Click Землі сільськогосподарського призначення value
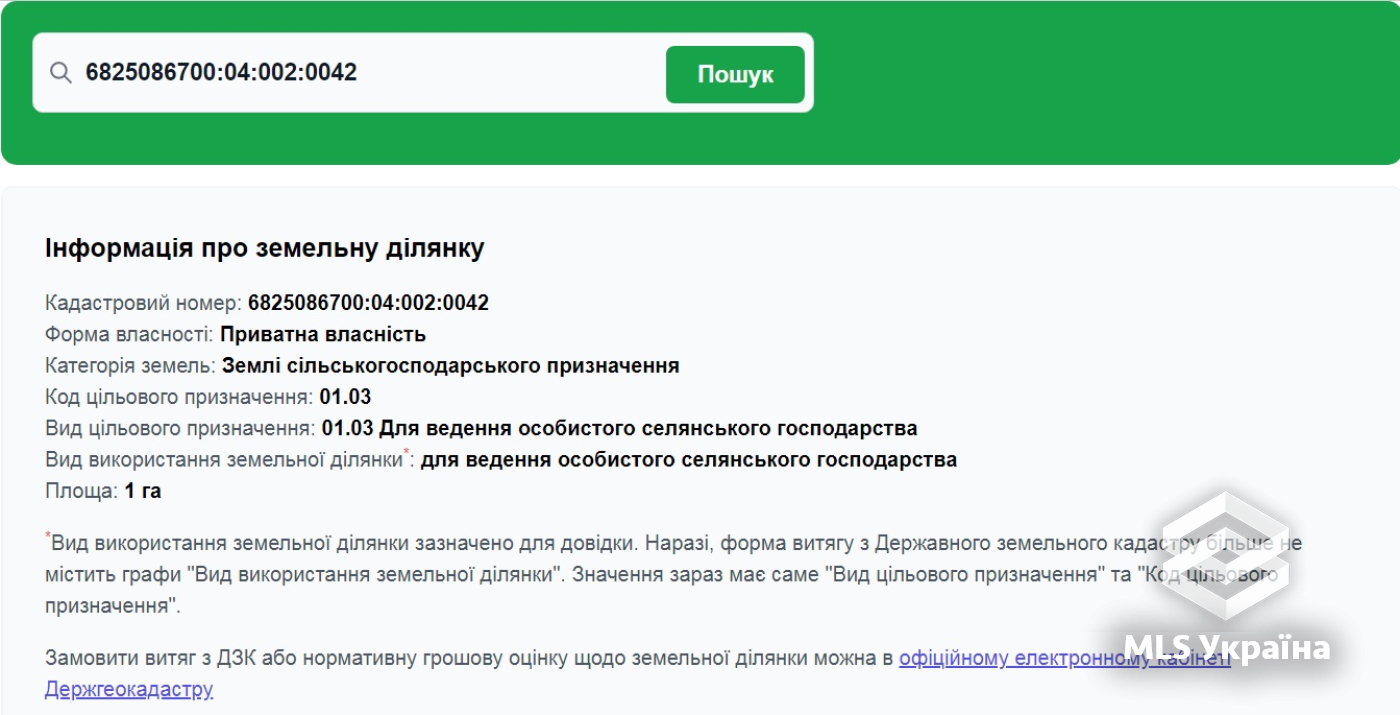Viewport: 1400px width, 715px height. 451,366
